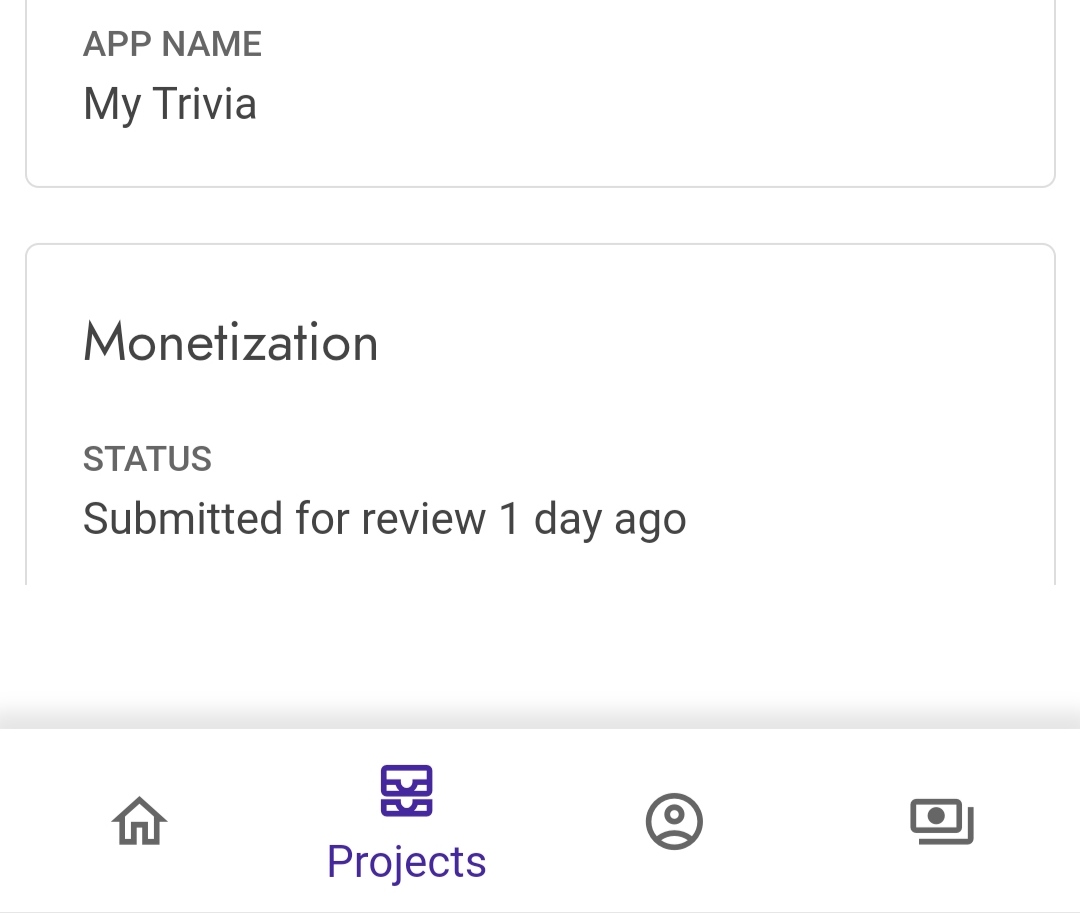Open the earnings money icon
The width and height of the screenshot is (1080, 913).
point(941,821)
